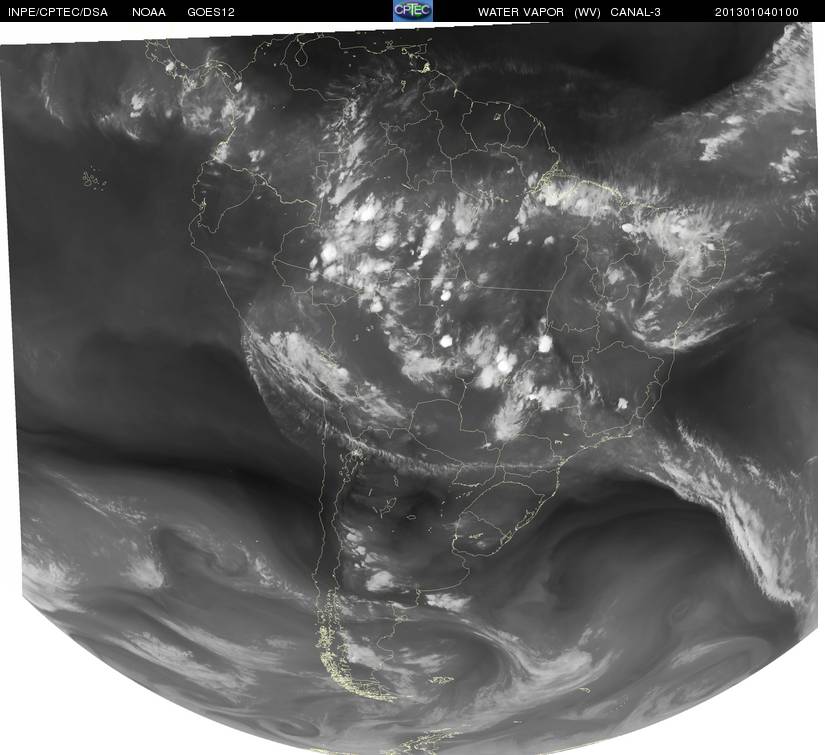
Task: Click the 201301040100 timestamp
Action: 757,12
